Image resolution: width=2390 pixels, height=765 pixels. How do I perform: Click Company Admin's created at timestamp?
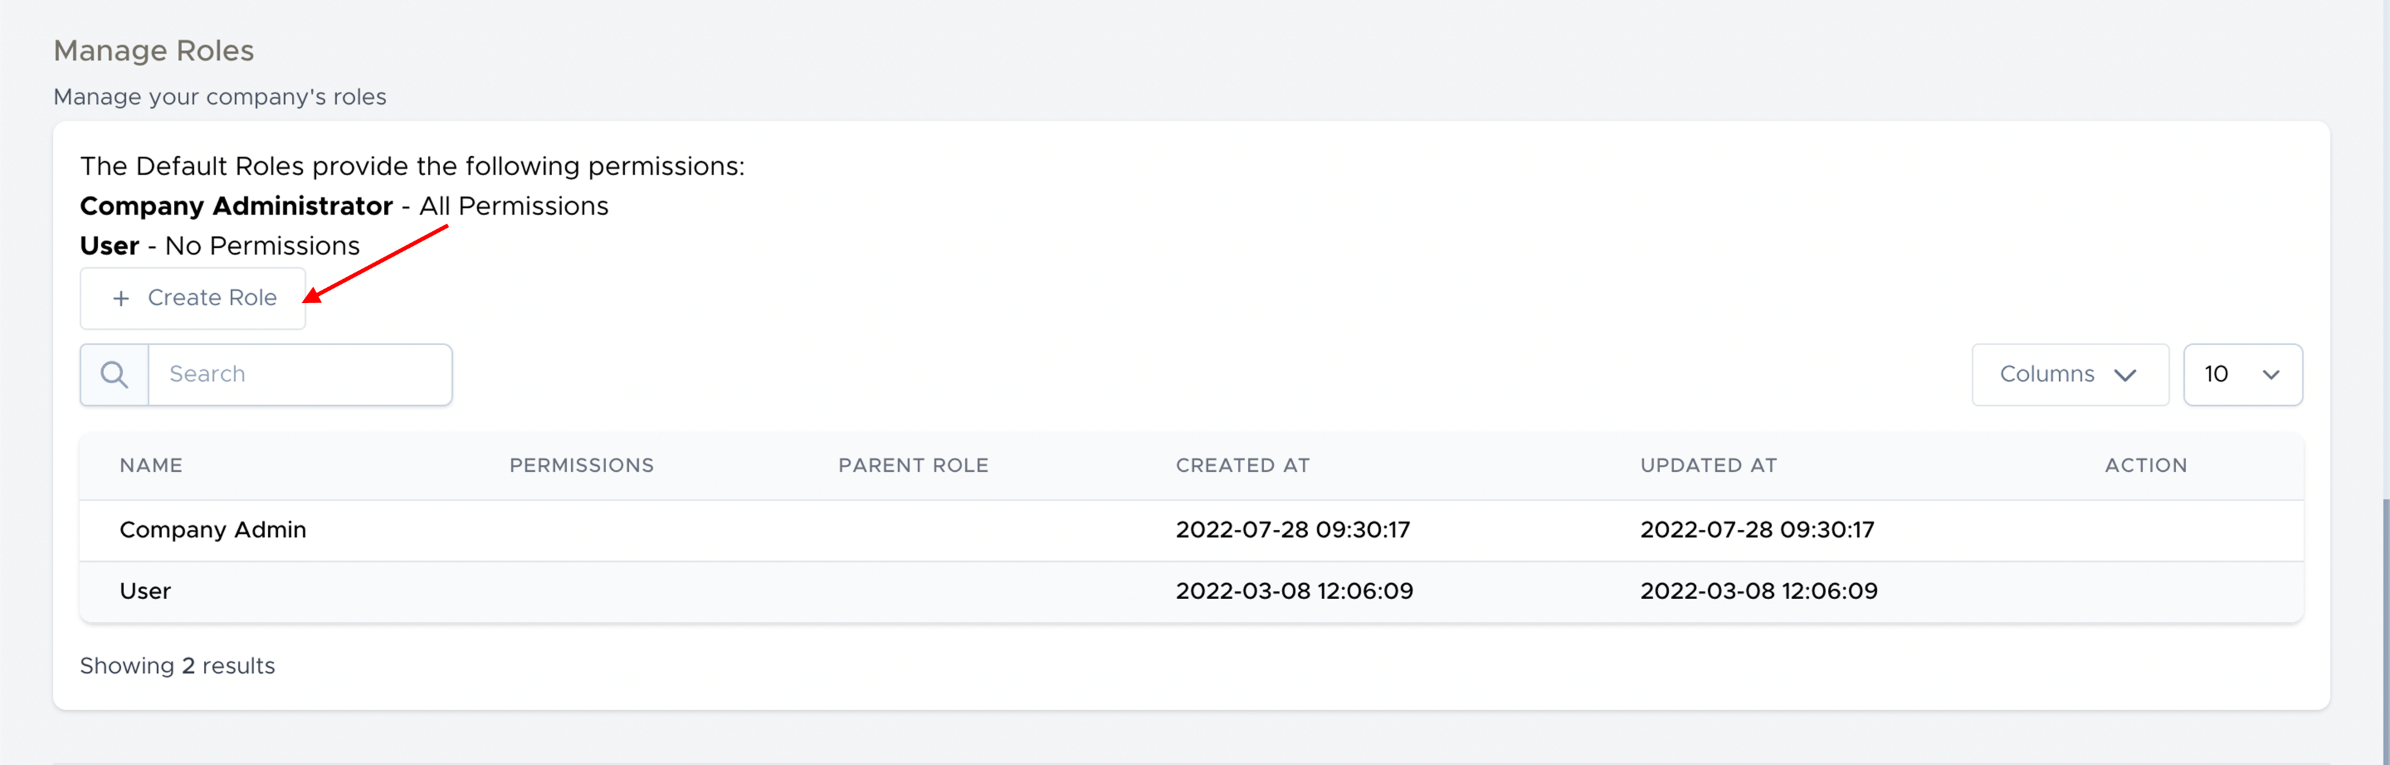[1292, 530]
